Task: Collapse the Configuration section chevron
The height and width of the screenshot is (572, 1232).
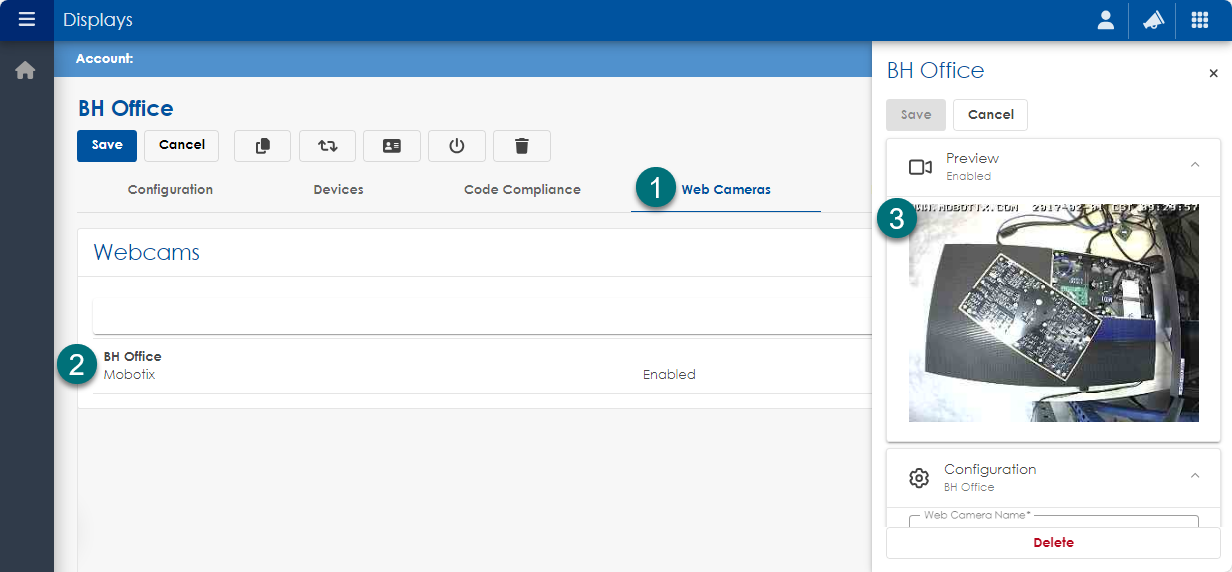Action: coord(1194,476)
